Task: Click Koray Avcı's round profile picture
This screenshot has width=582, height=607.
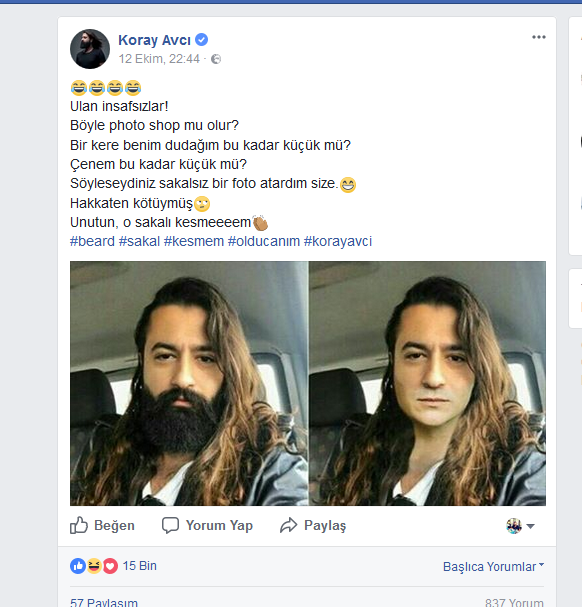Action: tap(90, 49)
